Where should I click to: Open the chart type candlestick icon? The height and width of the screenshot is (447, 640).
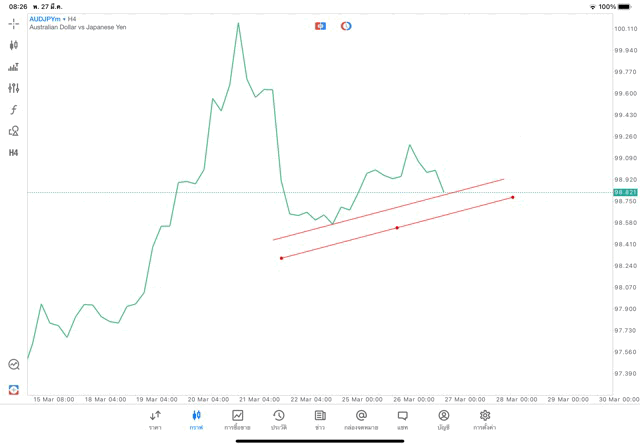(x=13, y=45)
